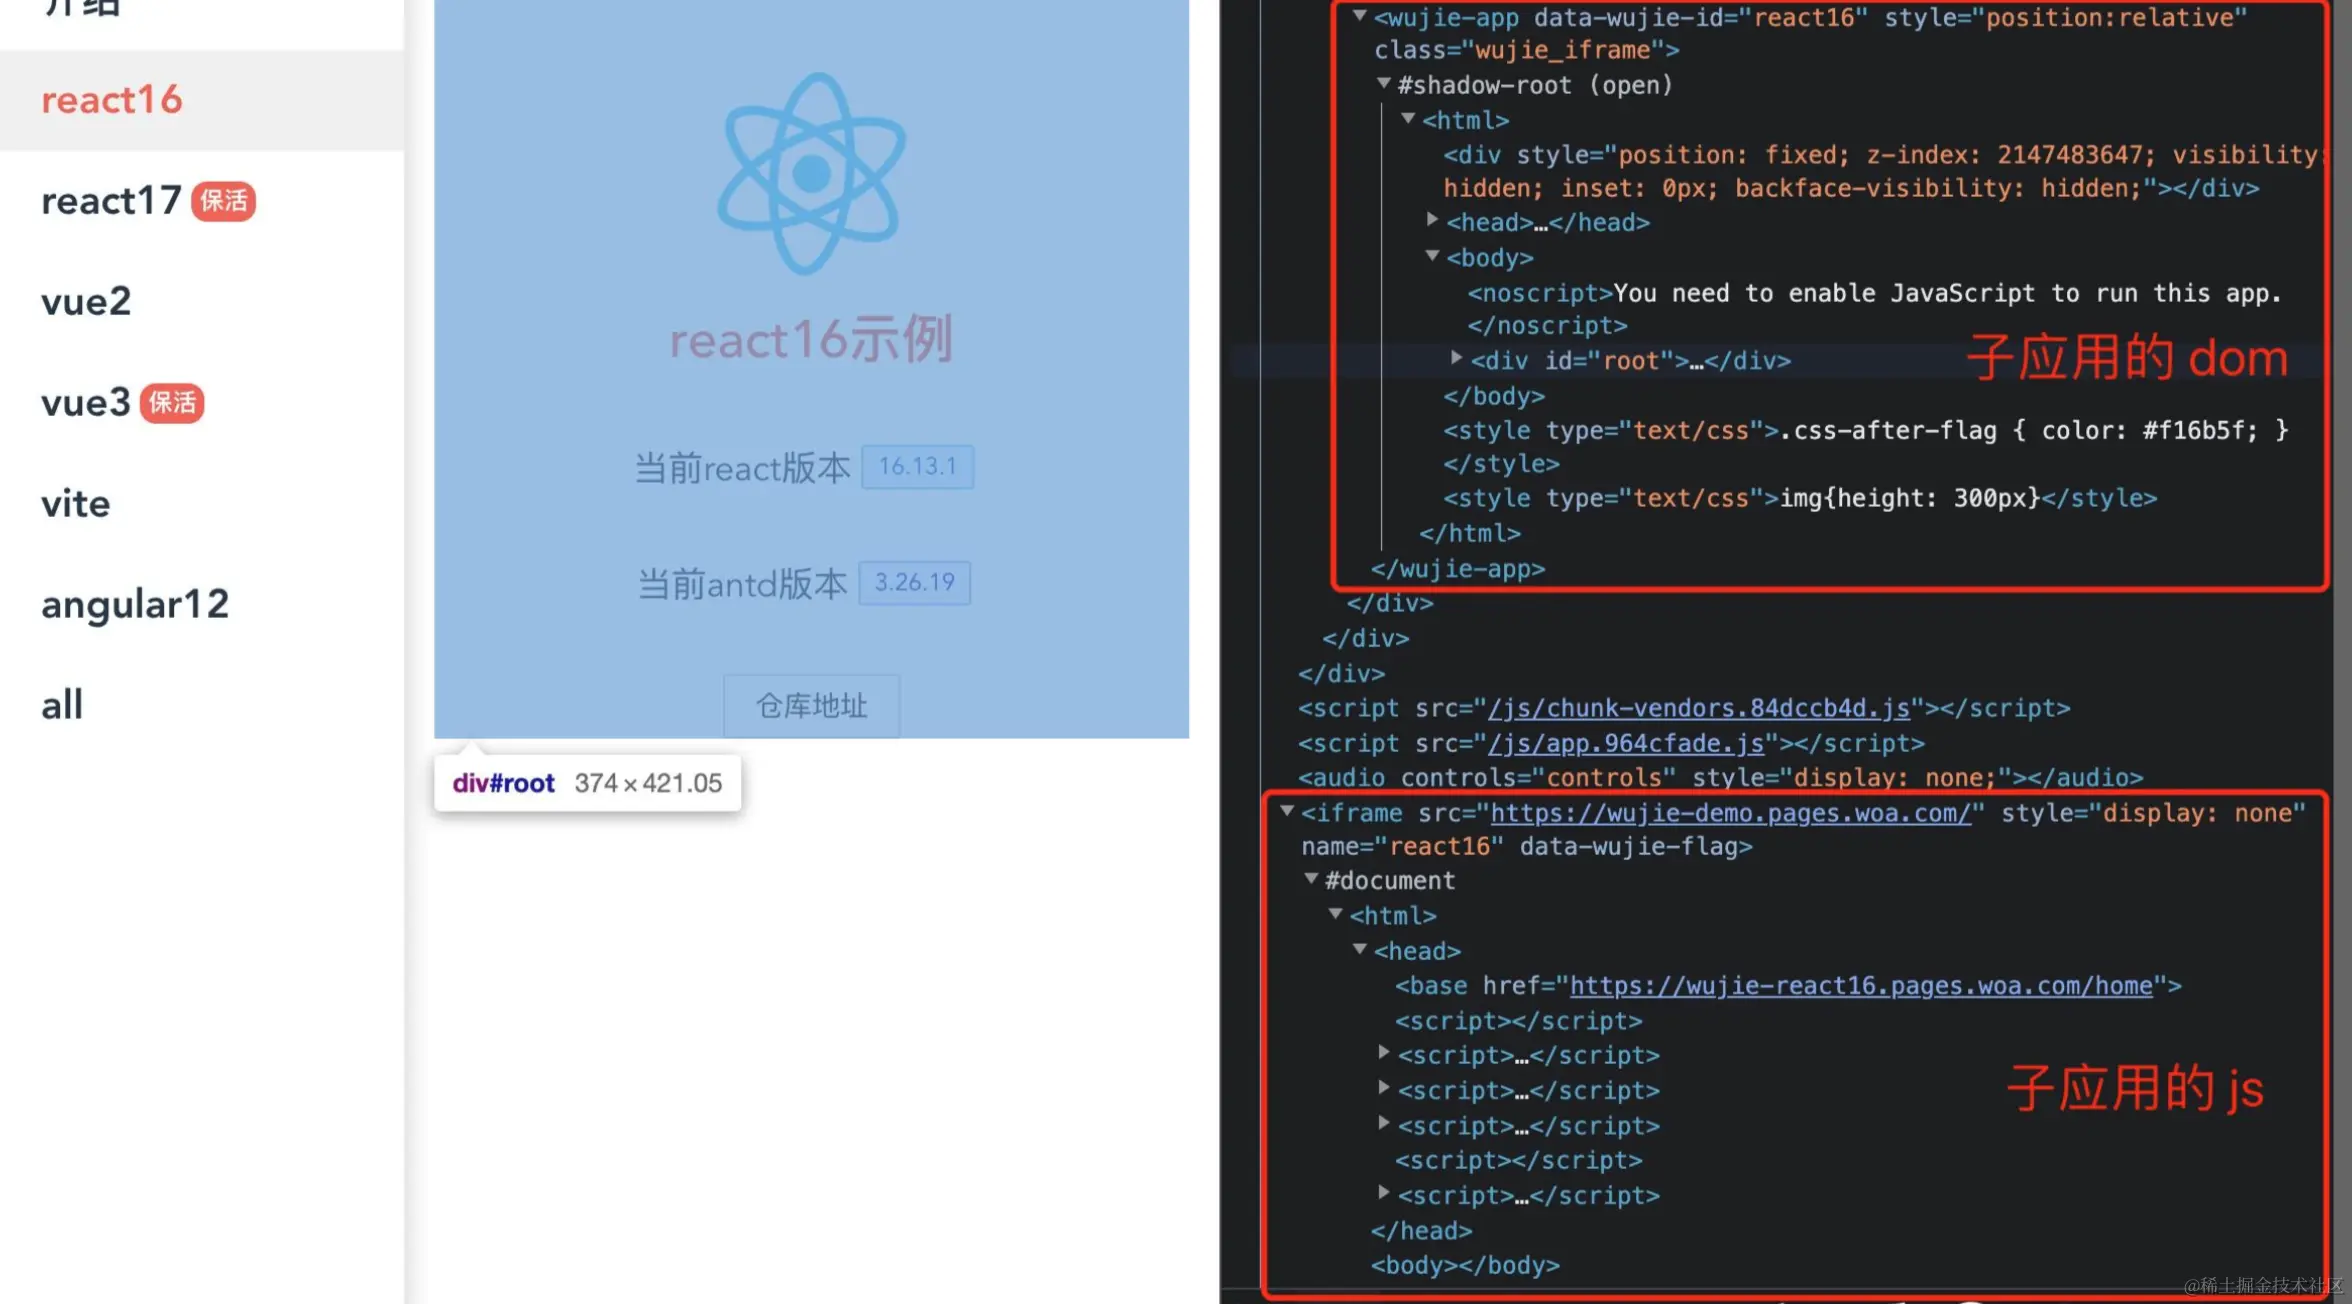Viewport: 2352px width, 1304px height.
Task: Select the noscript element line
Action: pos(1875,309)
